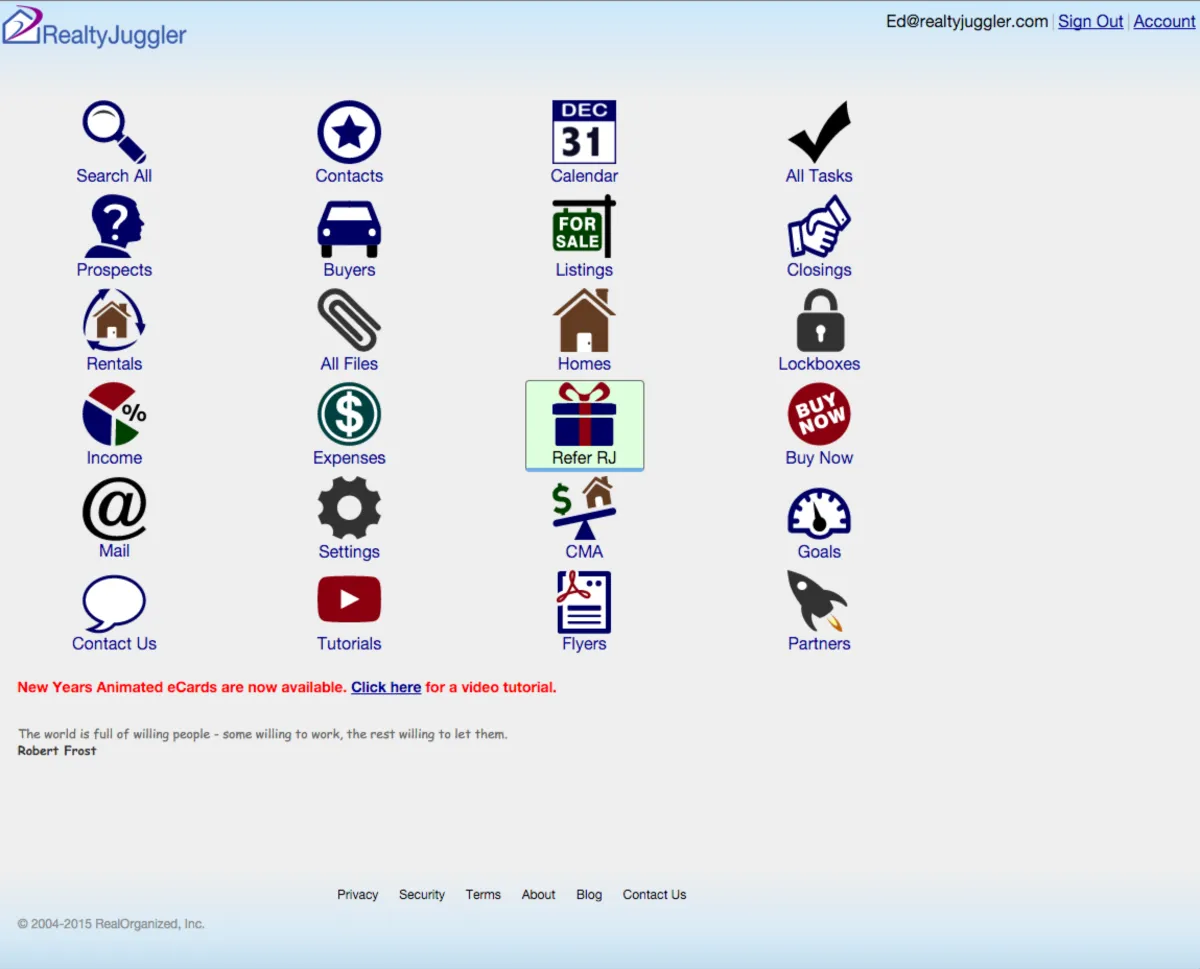
Task: Open the Search All magnifier icon
Action: (x=114, y=132)
